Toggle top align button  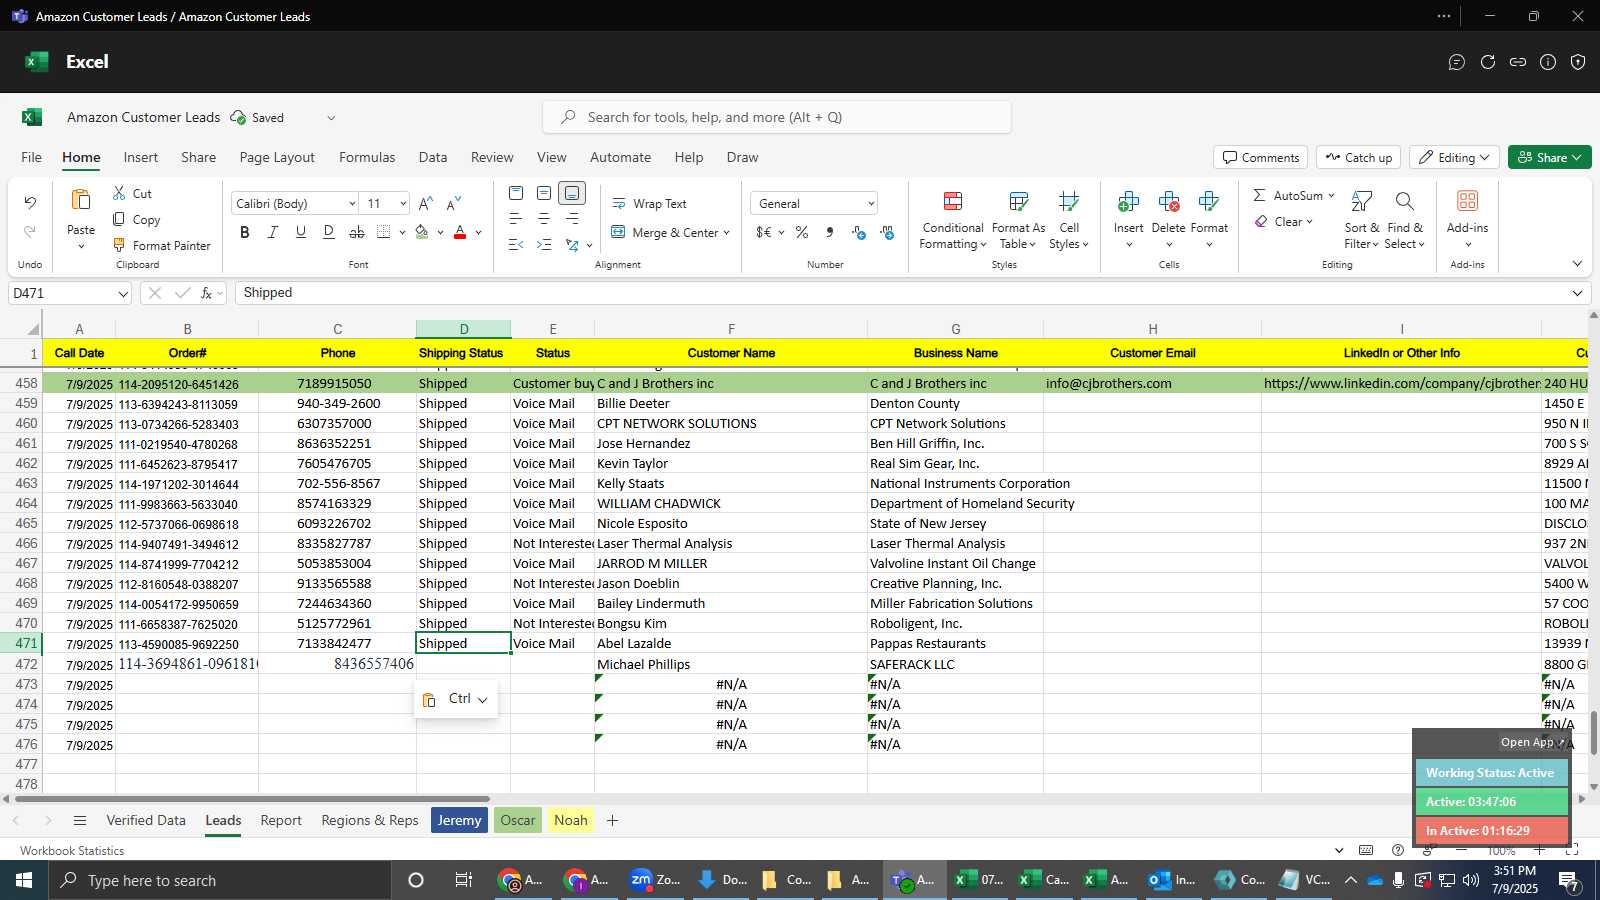516,193
